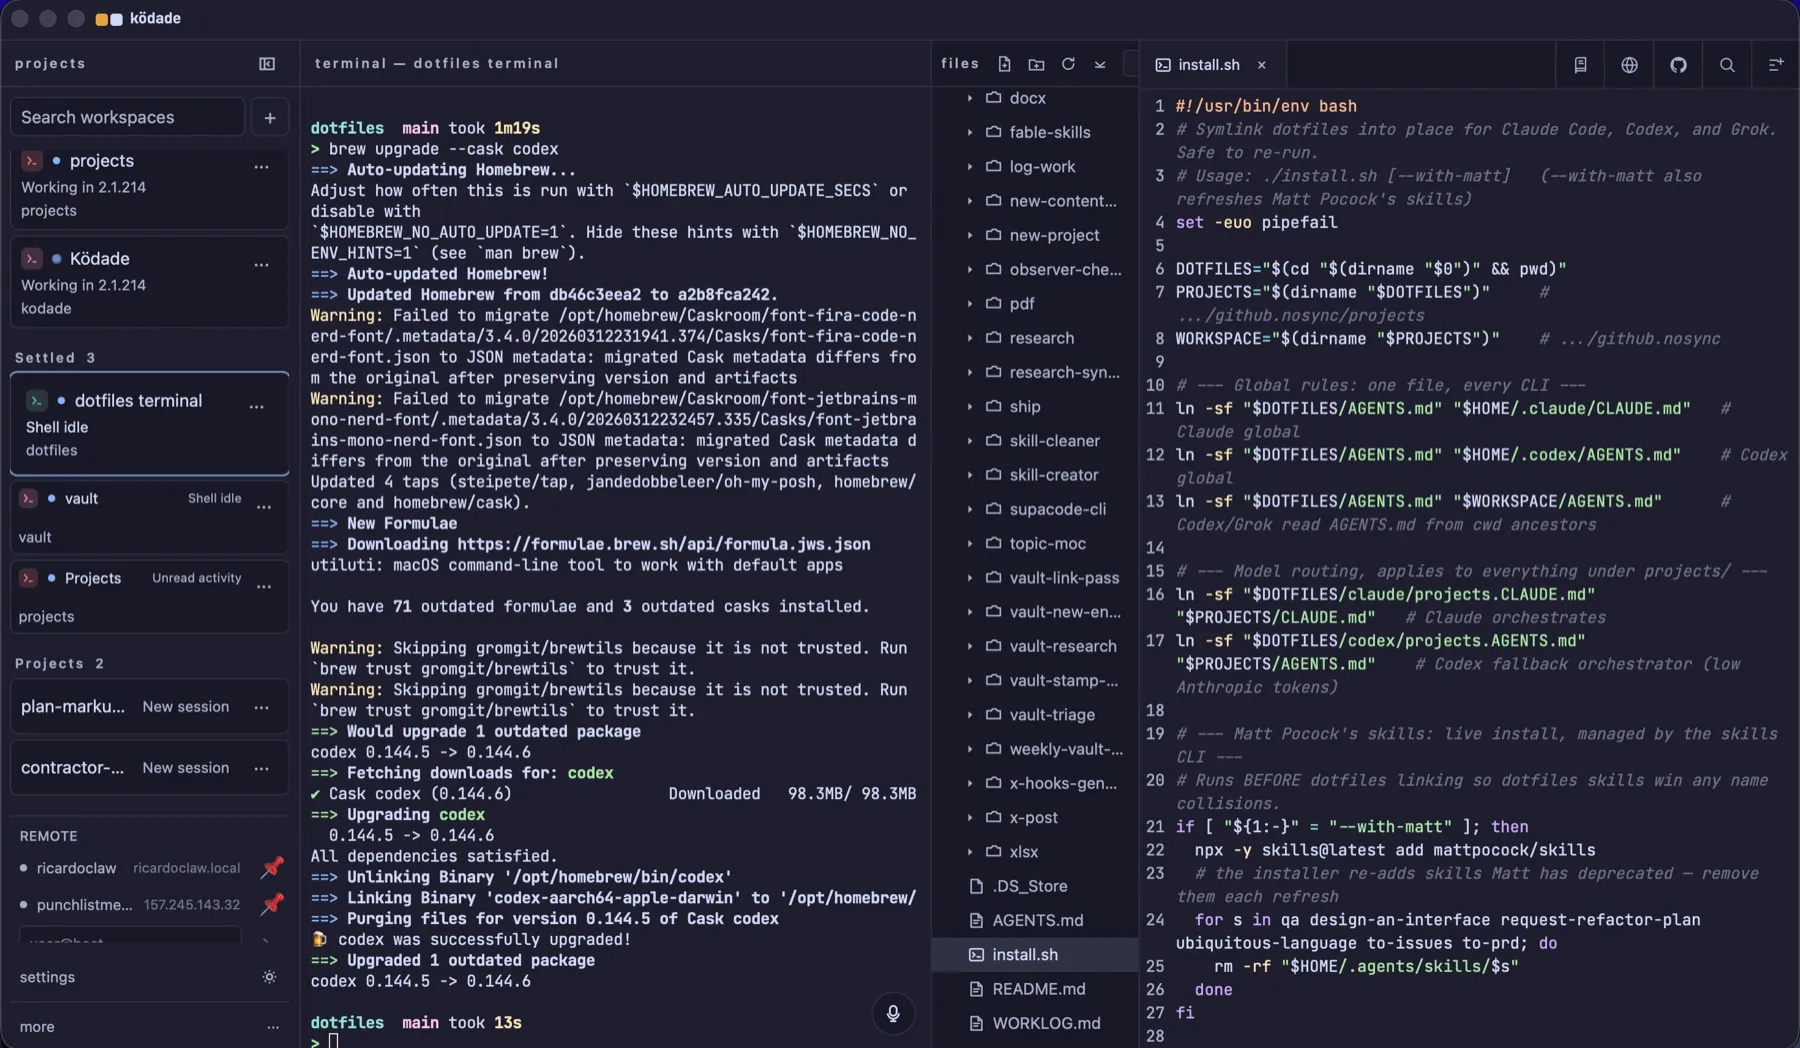
Task: Click the settings gear icon
Action: pos(269,977)
